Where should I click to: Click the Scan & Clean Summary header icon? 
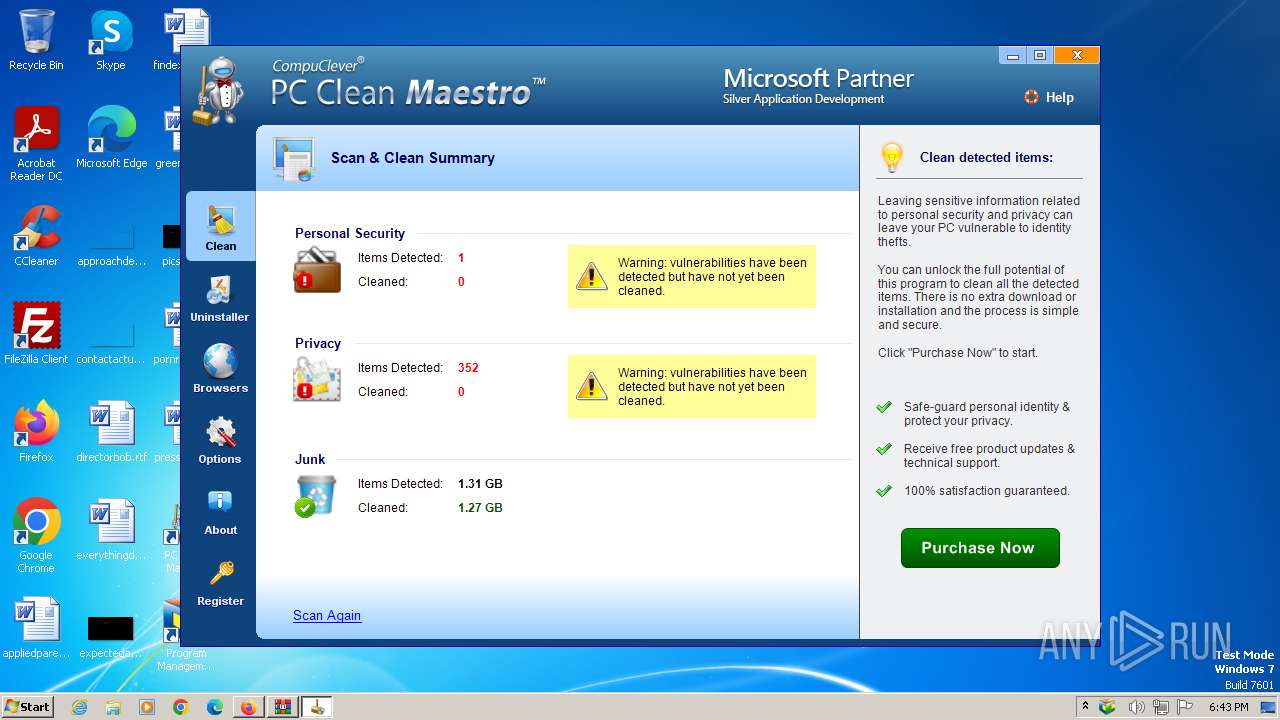click(295, 158)
